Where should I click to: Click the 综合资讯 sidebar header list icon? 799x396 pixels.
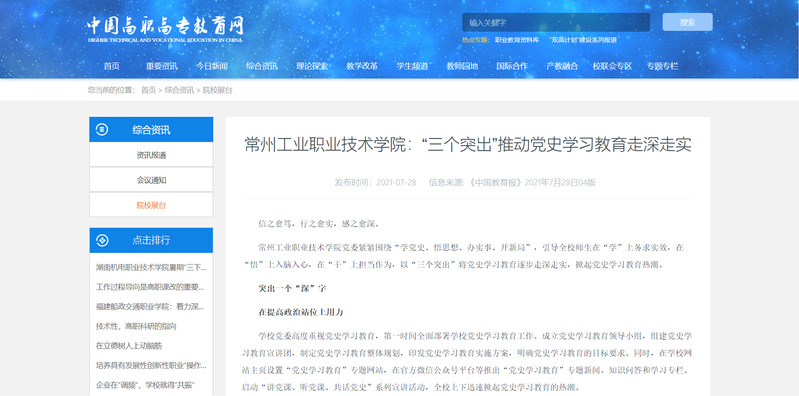pyautogui.click(x=102, y=129)
